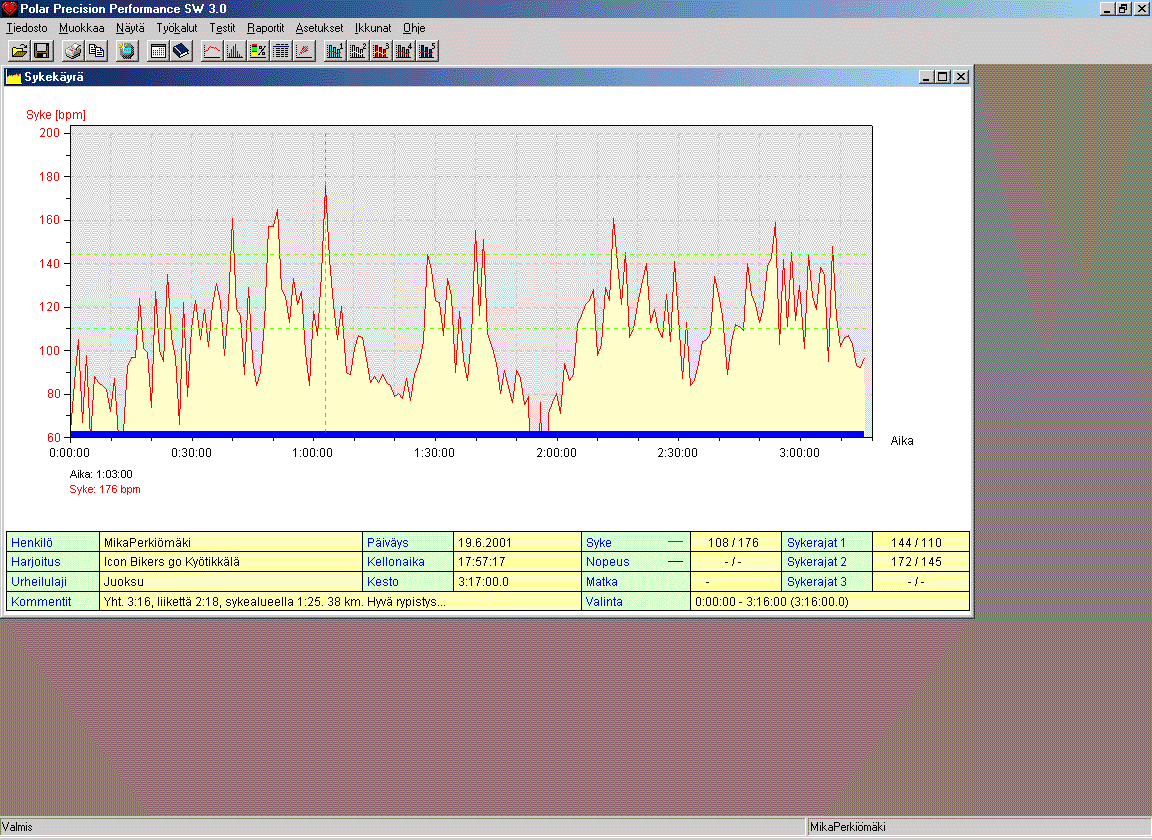The image size is (1152, 840).
Task: Click the floppy disk save icon
Action: point(42,51)
